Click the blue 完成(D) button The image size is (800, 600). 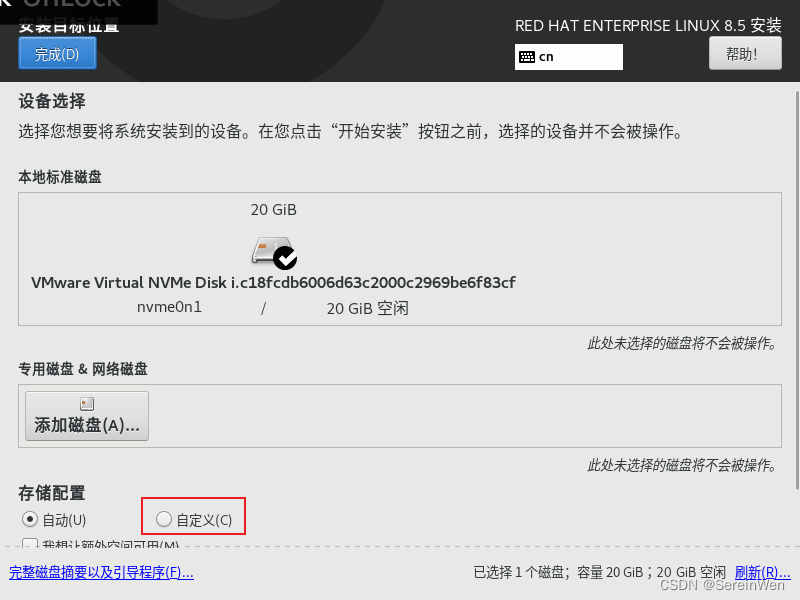point(57,54)
